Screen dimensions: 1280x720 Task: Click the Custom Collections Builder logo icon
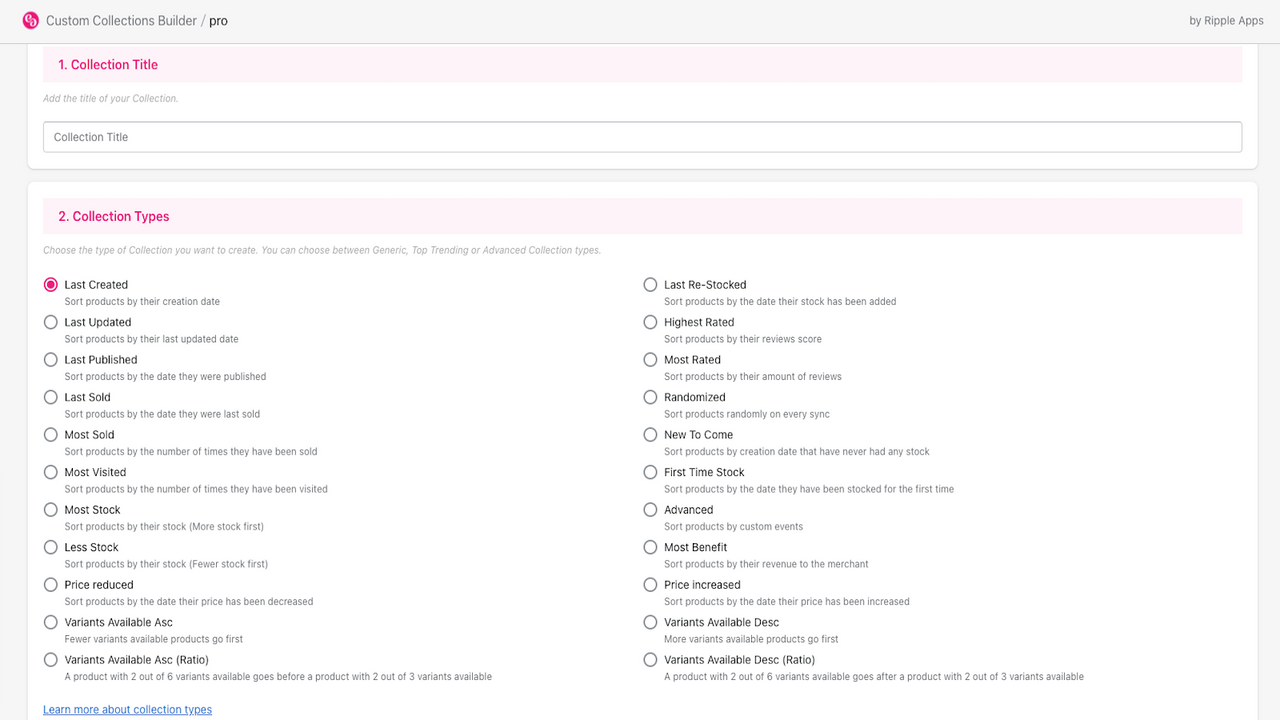[30, 20]
